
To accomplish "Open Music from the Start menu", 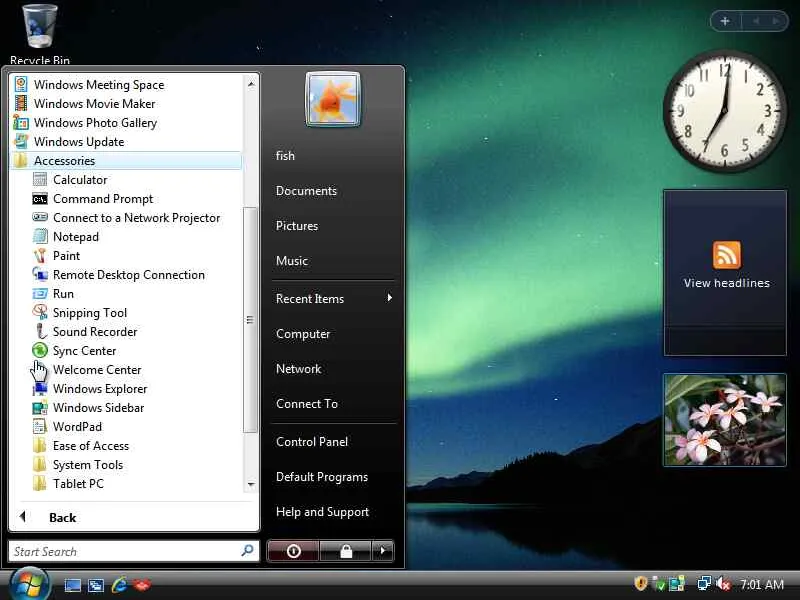I will pos(292,261).
